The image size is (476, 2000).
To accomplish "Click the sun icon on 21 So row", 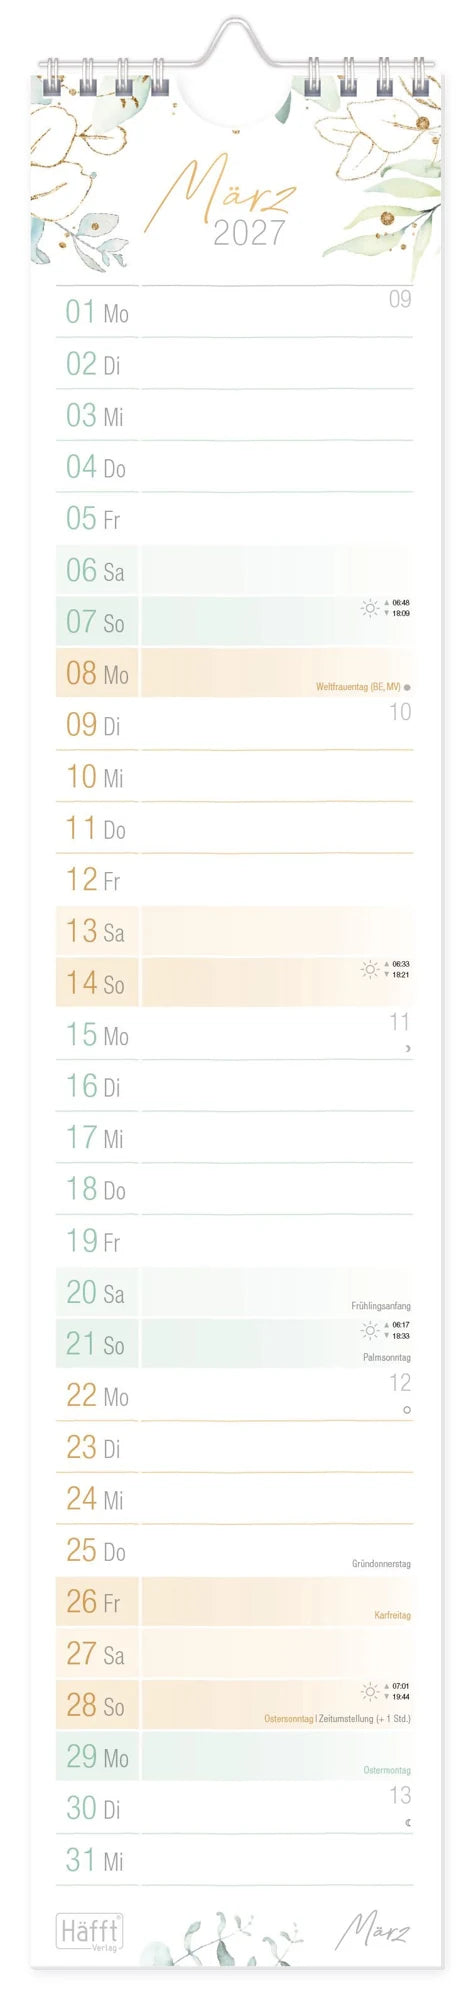I will [370, 1330].
